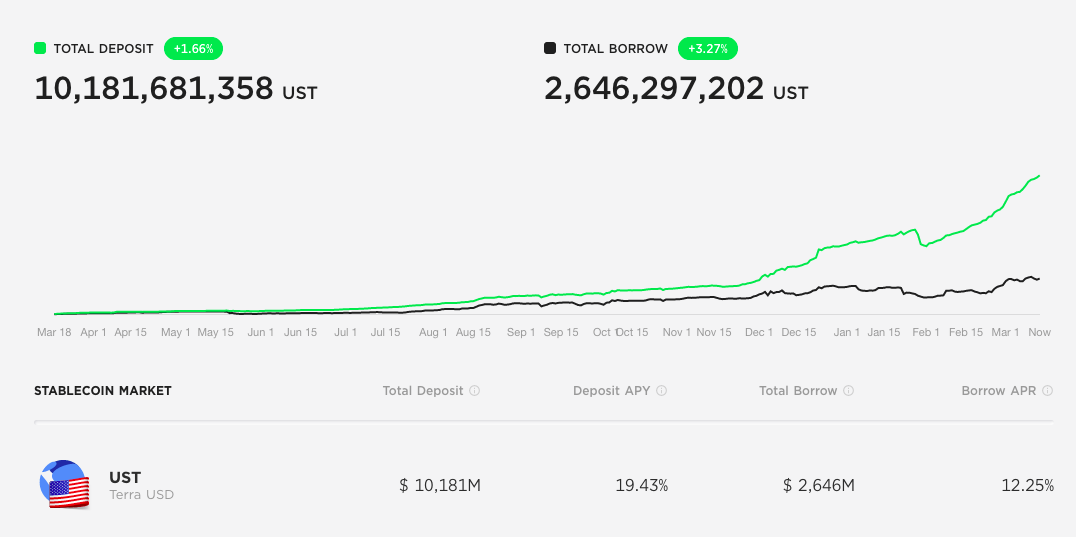1076x537 pixels.
Task: Click the $ 2,646M borrow value
Action: tap(818, 486)
